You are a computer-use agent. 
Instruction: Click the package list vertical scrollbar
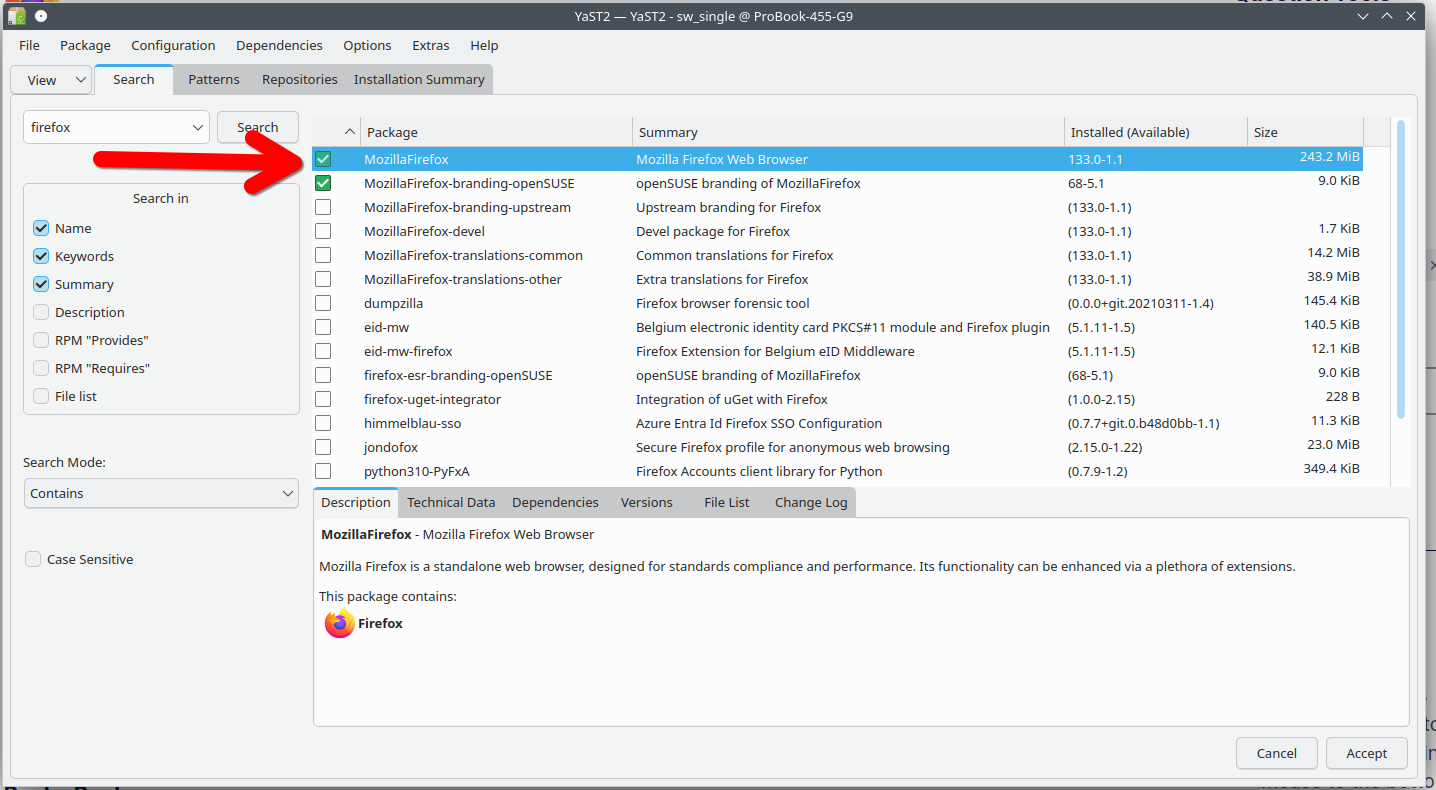[1401, 270]
